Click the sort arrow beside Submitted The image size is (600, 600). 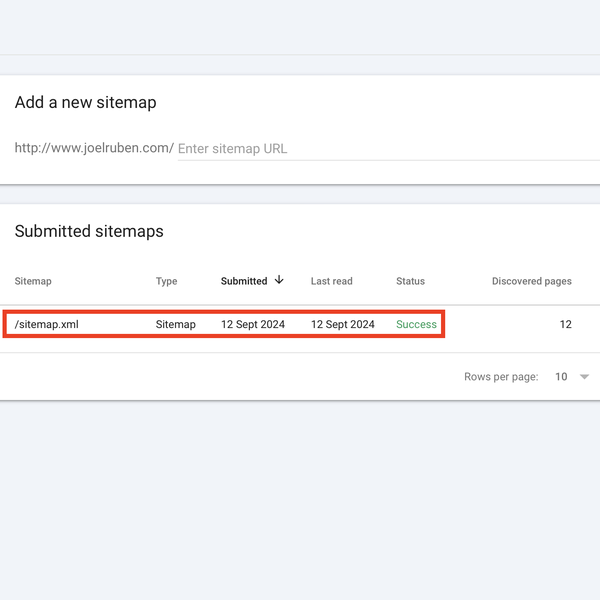coord(279,281)
